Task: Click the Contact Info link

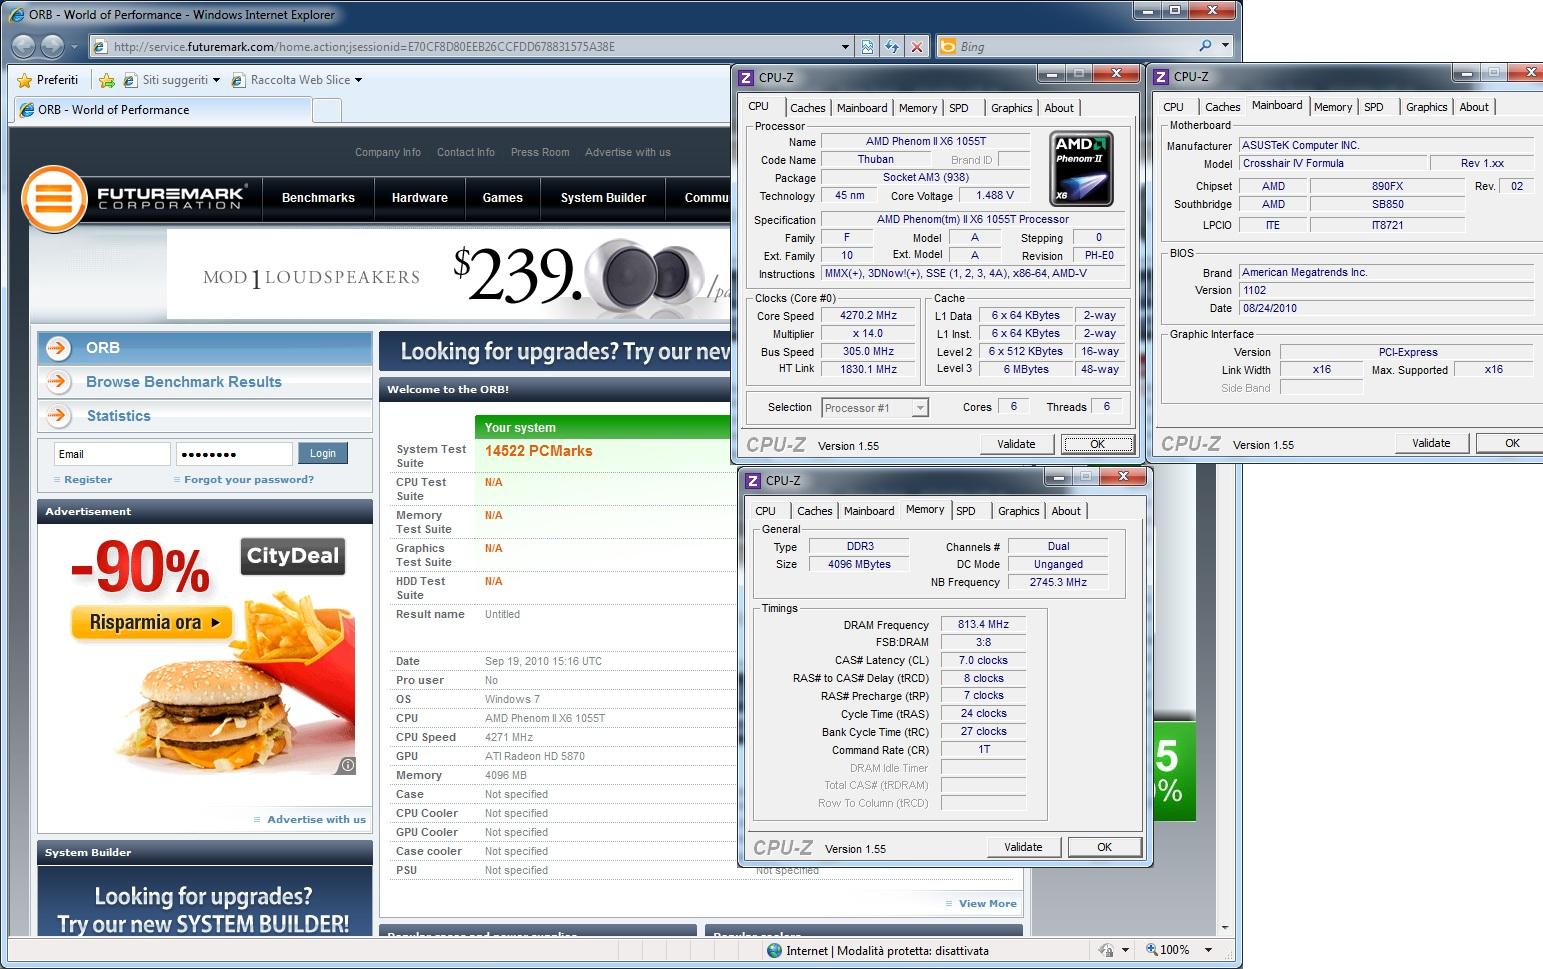Action: click(x=465, y=152)
